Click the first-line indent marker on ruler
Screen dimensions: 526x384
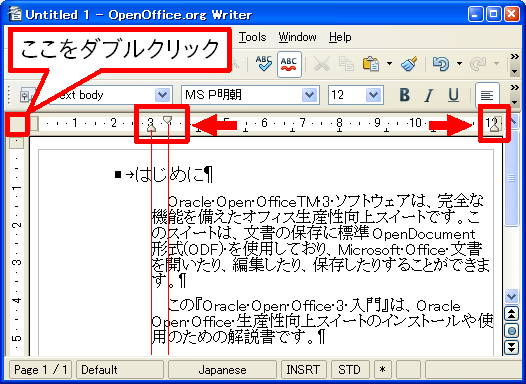coord(167,119)
